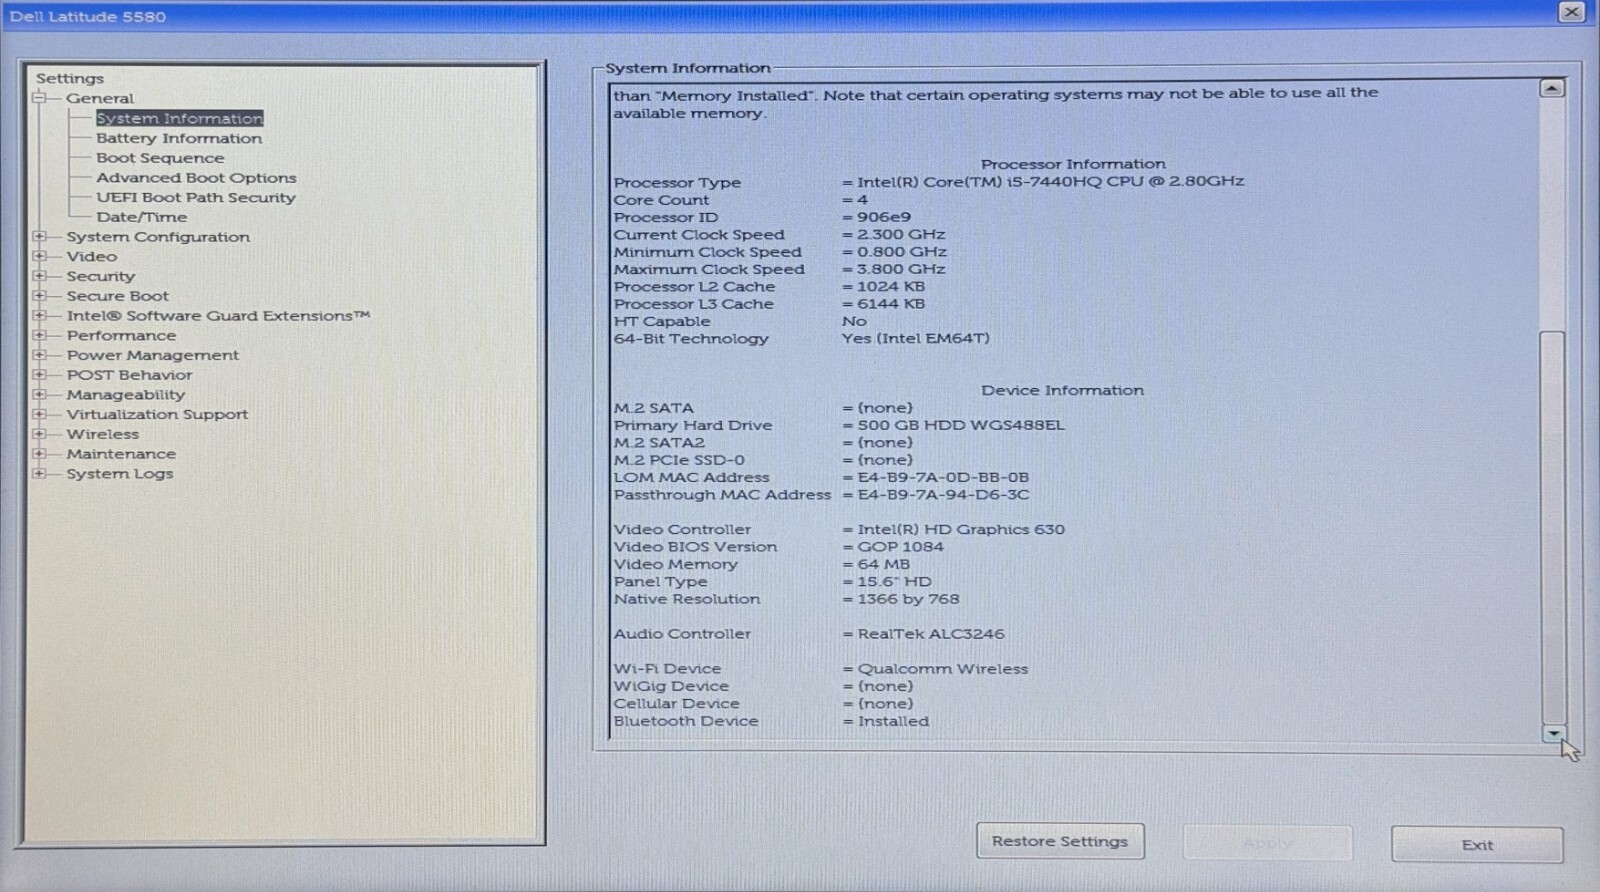Expand the Performance node
The height and width of the screenshot is (892, 1600).
39,335
